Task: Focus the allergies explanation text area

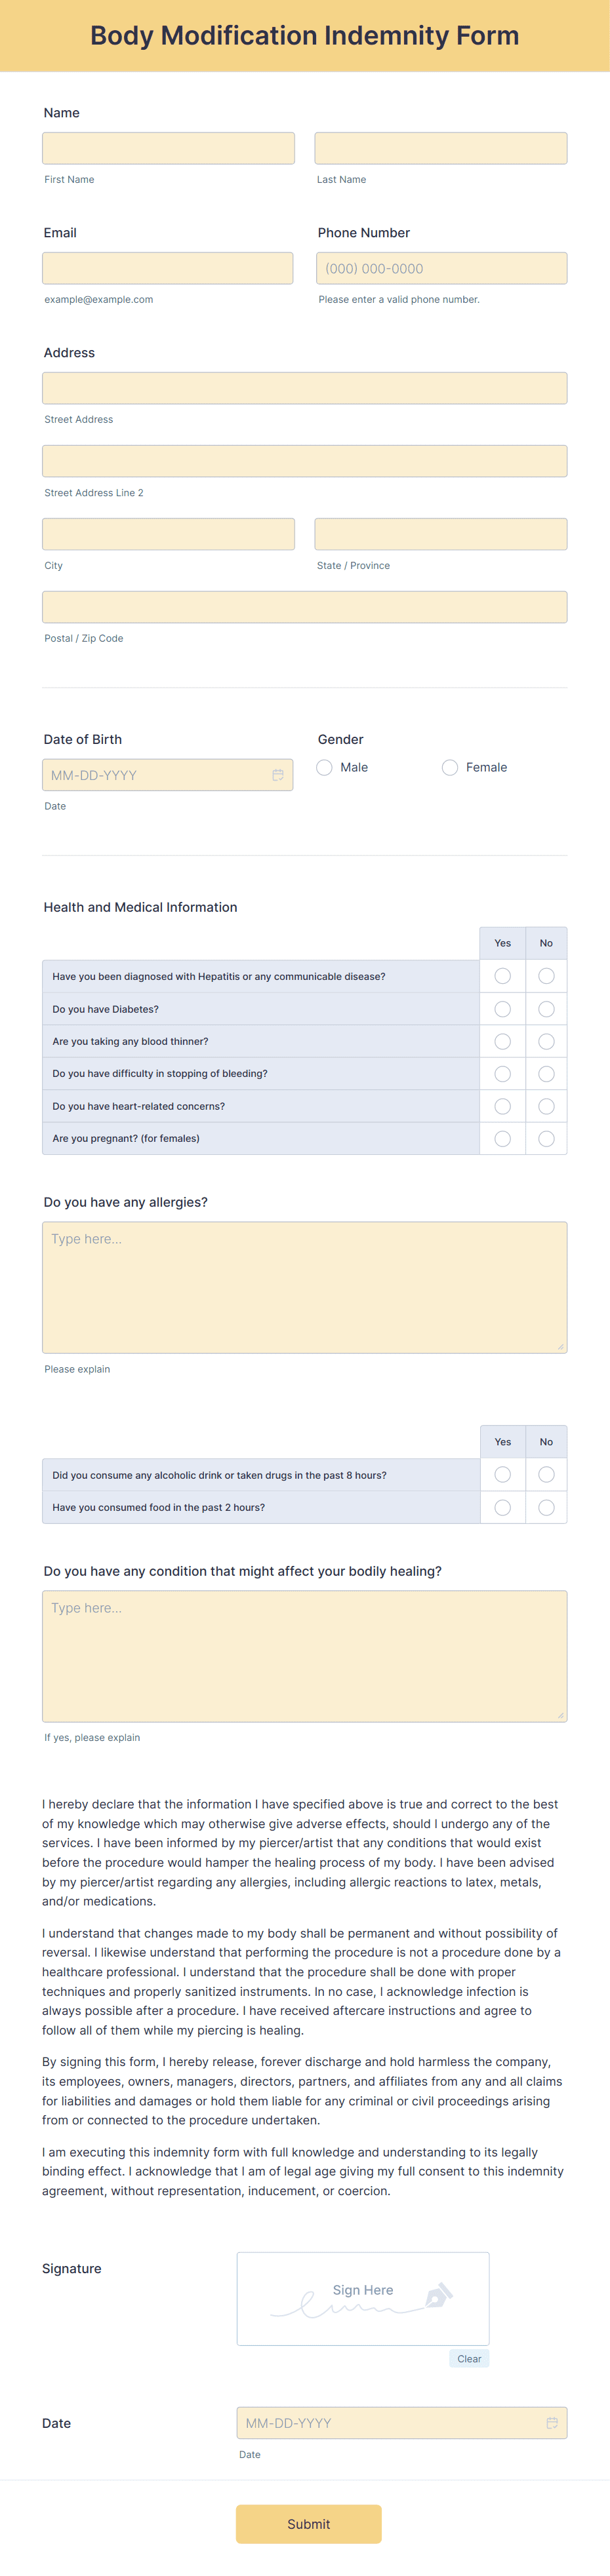Action: click(305, 1287)
